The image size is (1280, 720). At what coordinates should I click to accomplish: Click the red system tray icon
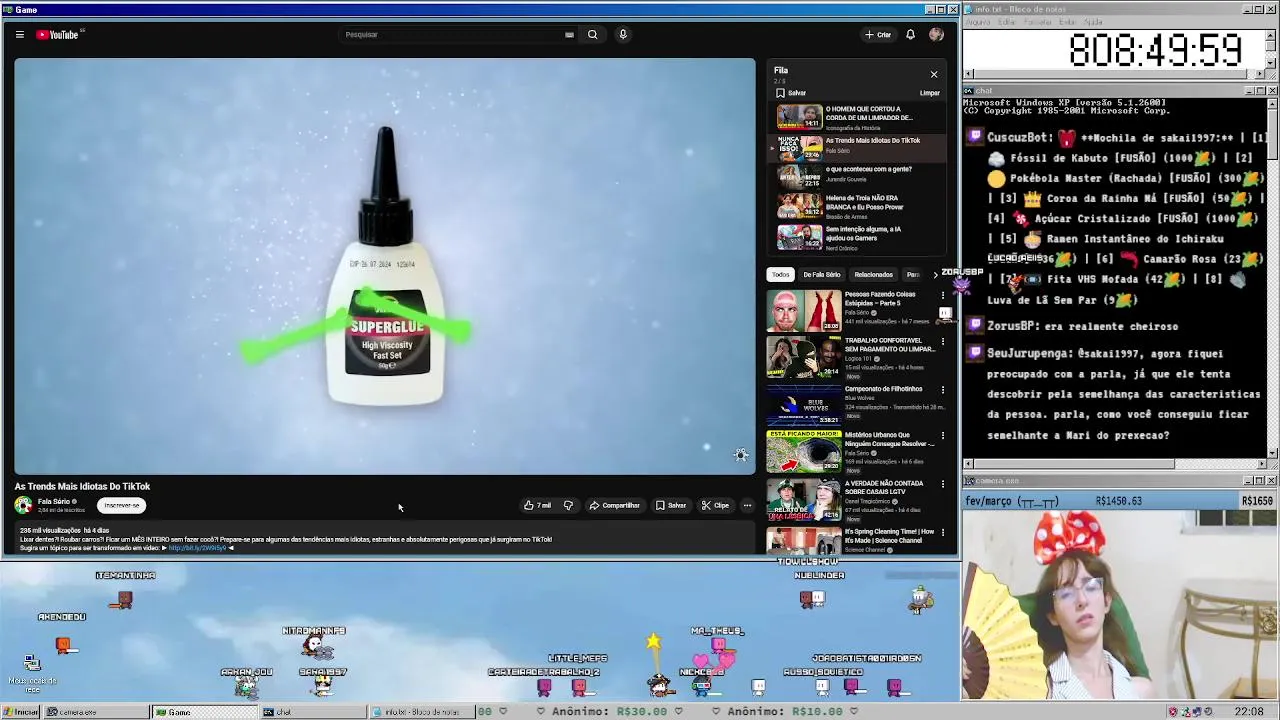coord(1173,712)
